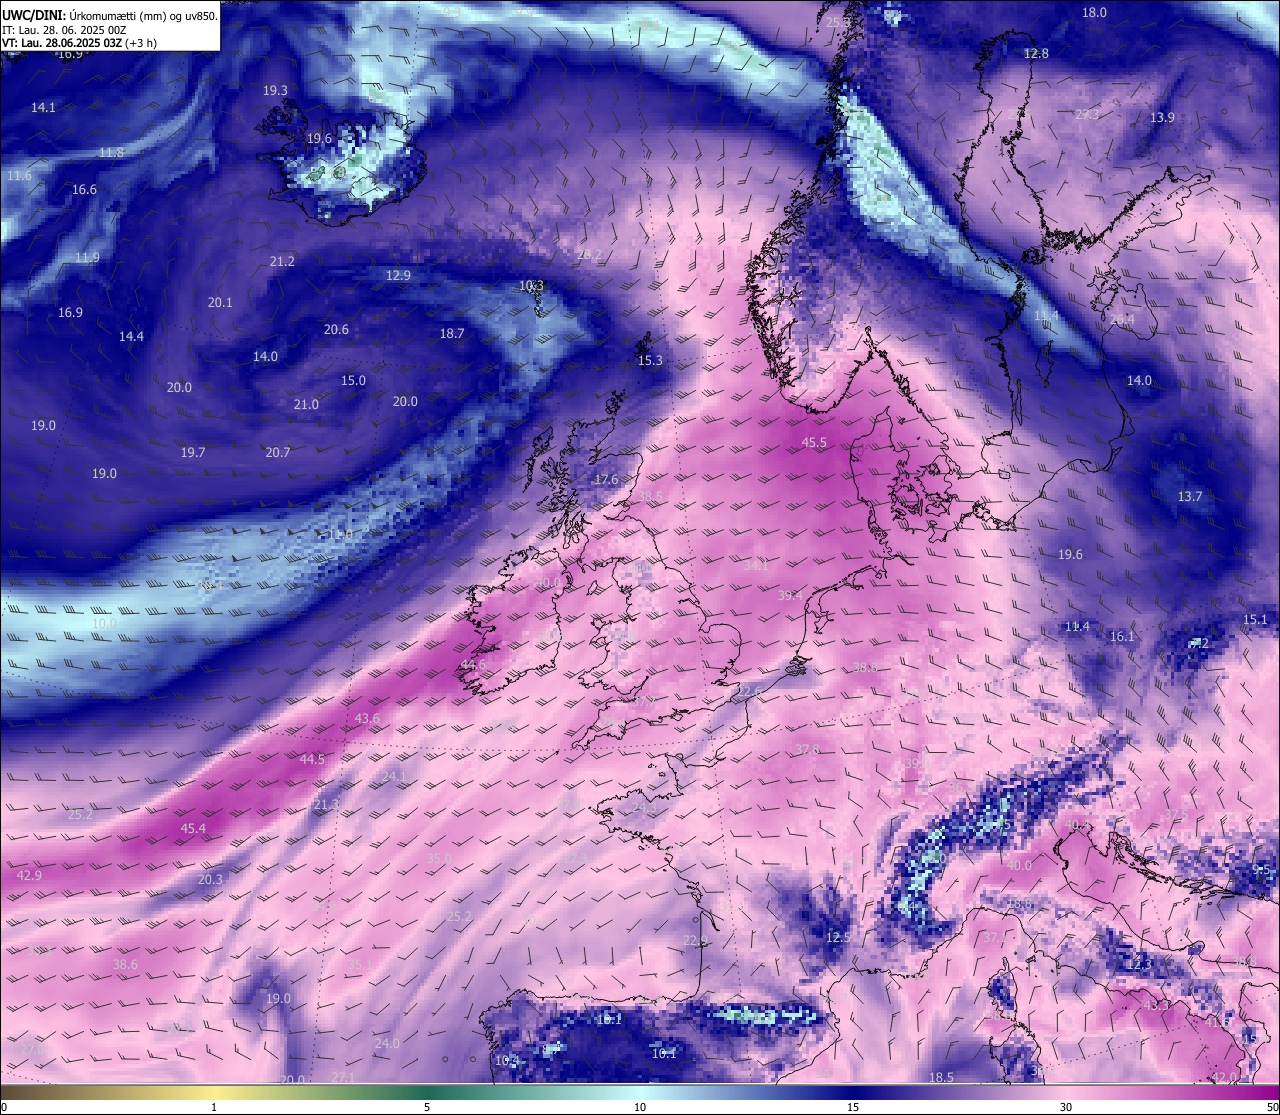Click the 19.7 value label
Image resolution: width=1280 pixels, height=1115 pixels.
click(193, 452)
